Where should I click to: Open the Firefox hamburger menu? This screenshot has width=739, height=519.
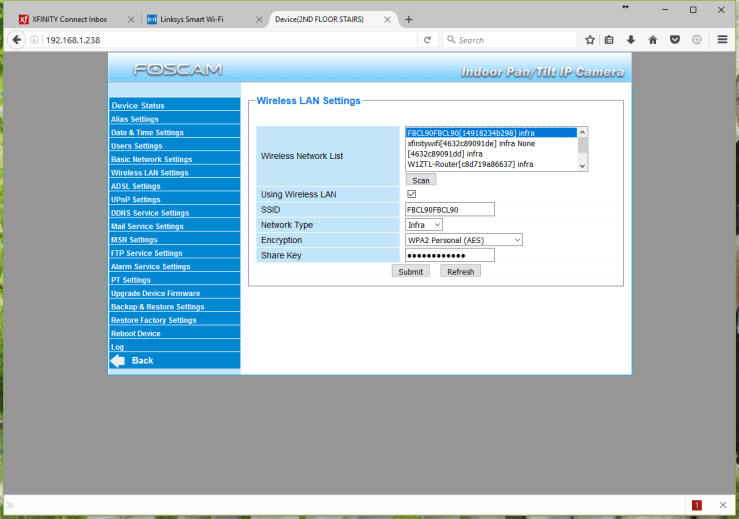click(x=723, y=40)
